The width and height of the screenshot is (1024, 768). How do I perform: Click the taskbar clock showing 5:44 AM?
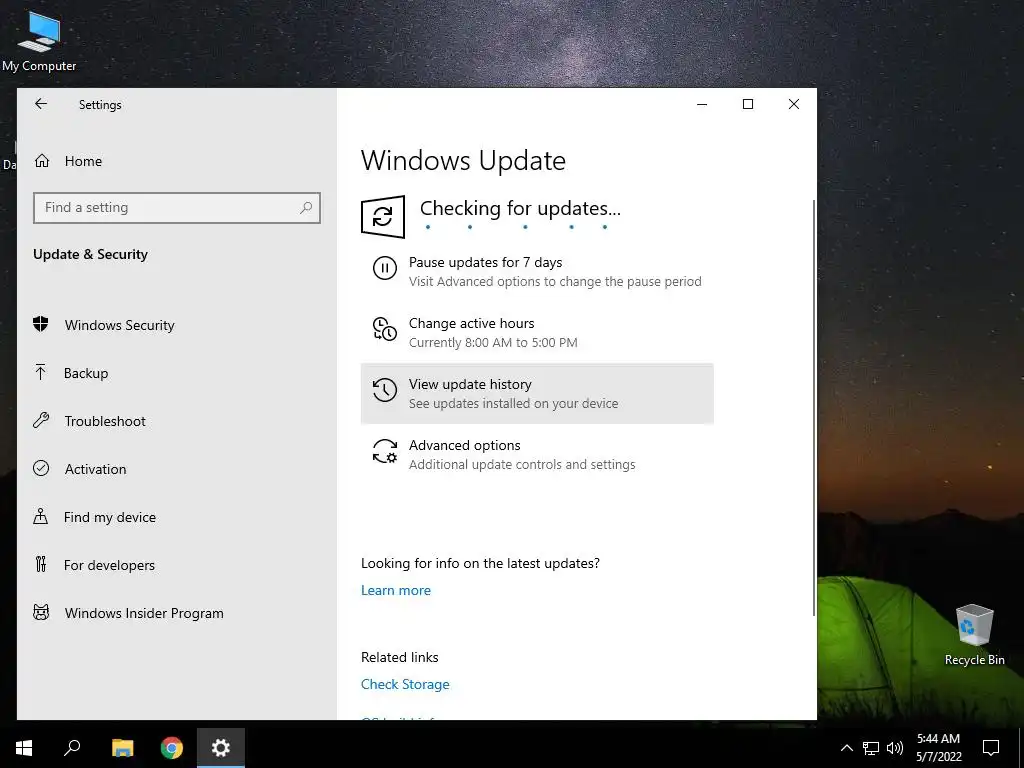pos(938,748)
